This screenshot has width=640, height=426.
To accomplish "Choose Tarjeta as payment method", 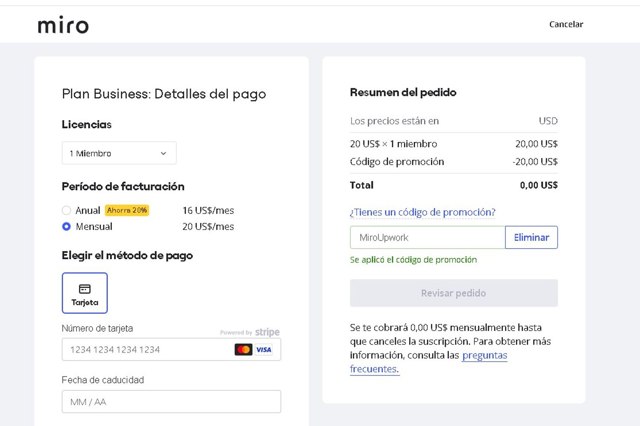I will tap(85, 293).
